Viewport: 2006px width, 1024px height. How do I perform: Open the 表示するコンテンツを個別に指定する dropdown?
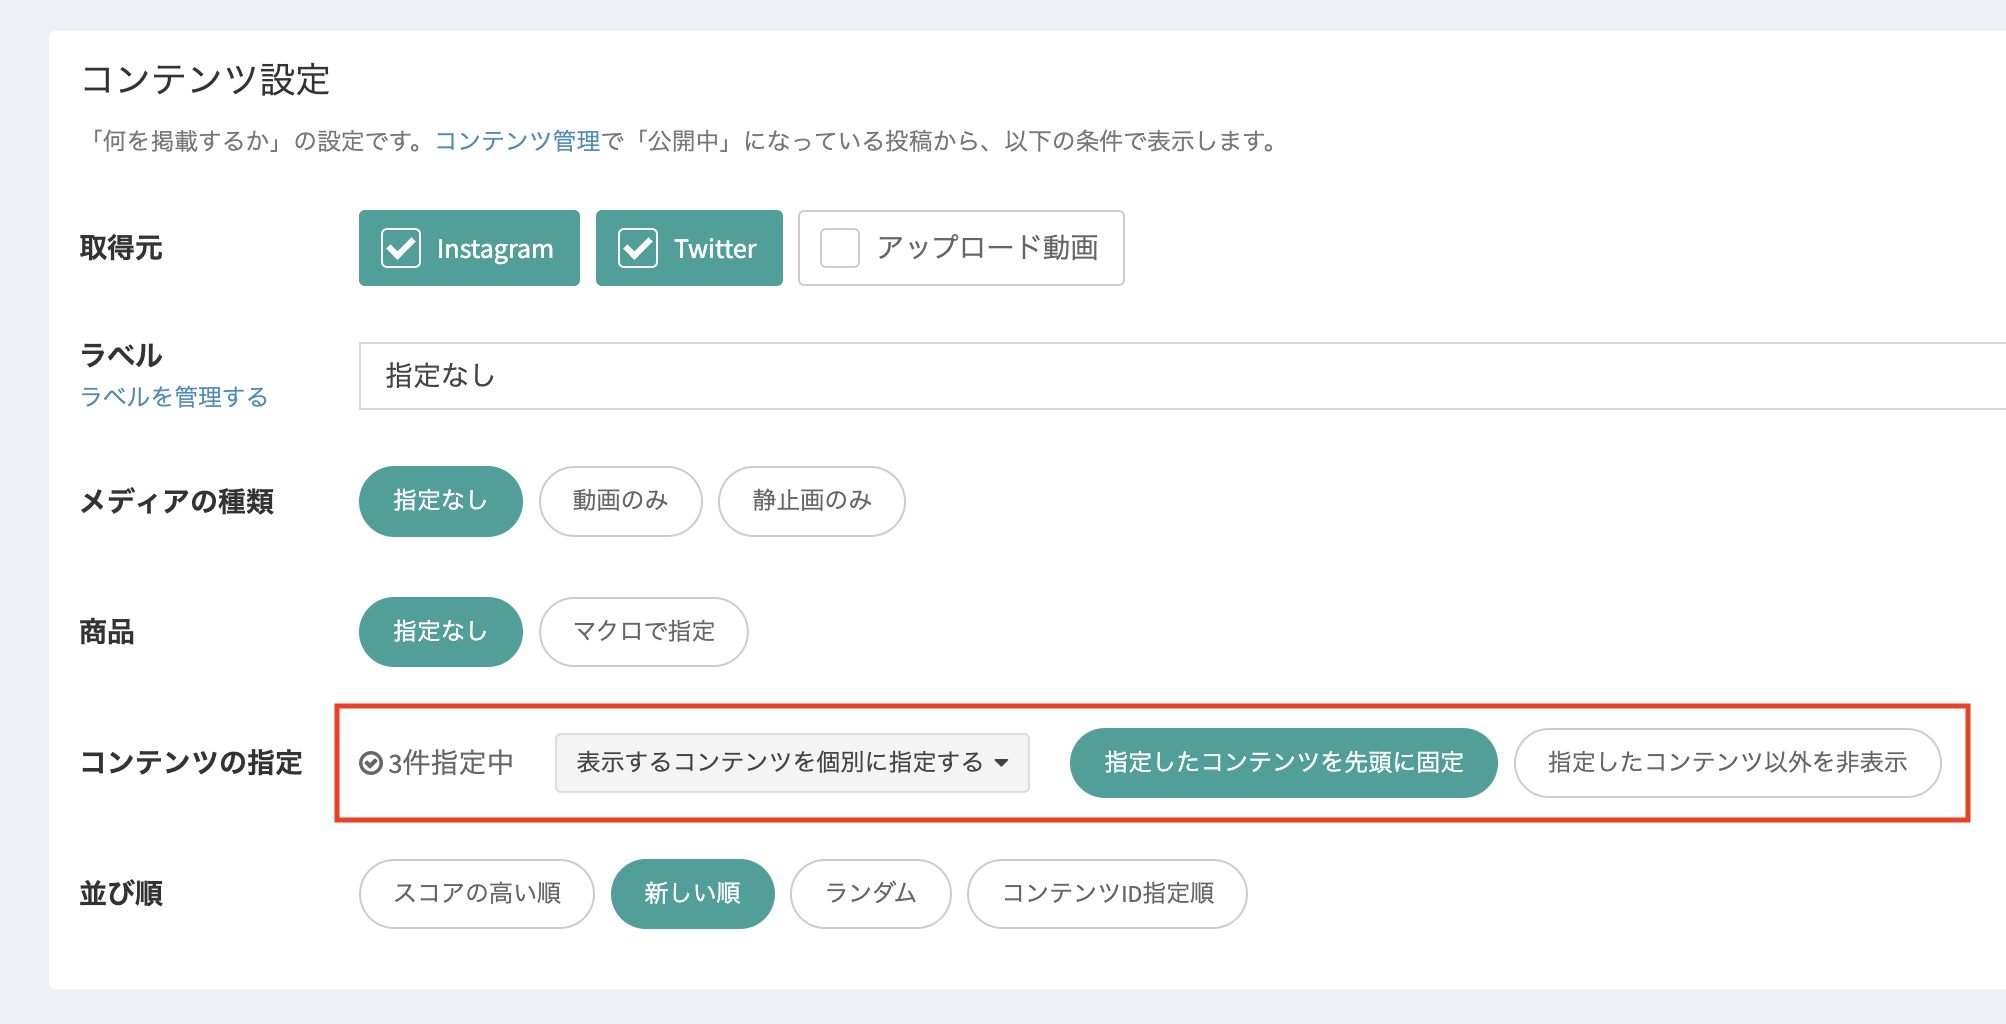pos(780,763)
